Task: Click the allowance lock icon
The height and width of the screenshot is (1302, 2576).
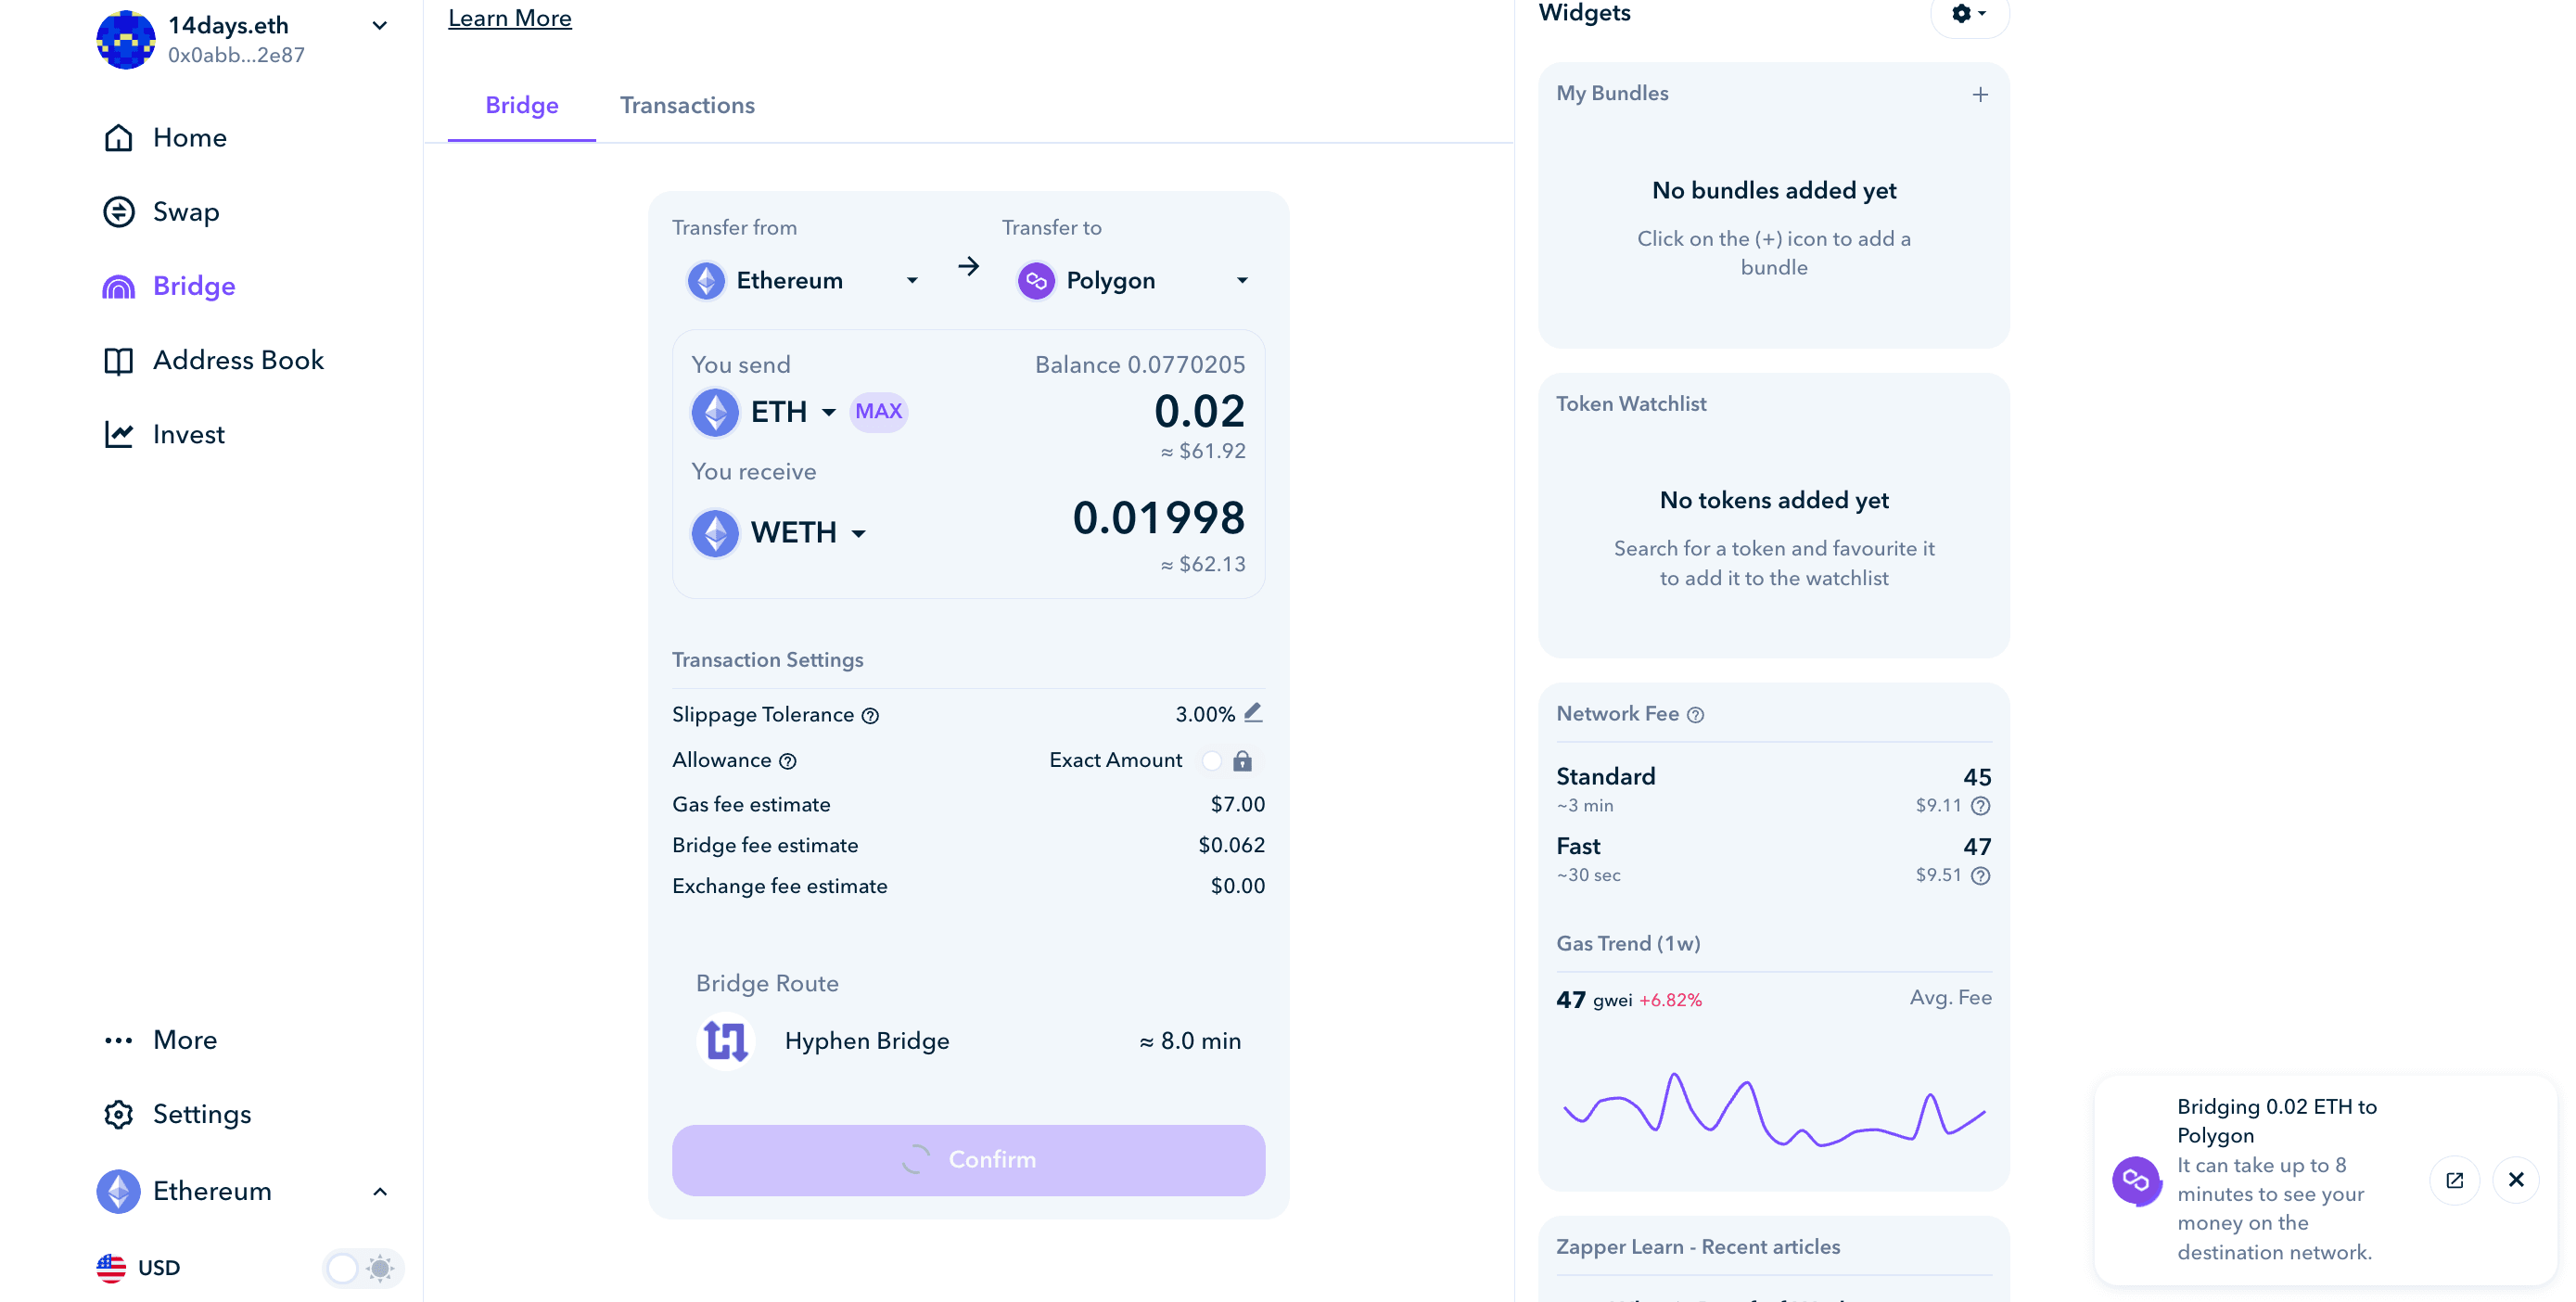Action: 1243,761
